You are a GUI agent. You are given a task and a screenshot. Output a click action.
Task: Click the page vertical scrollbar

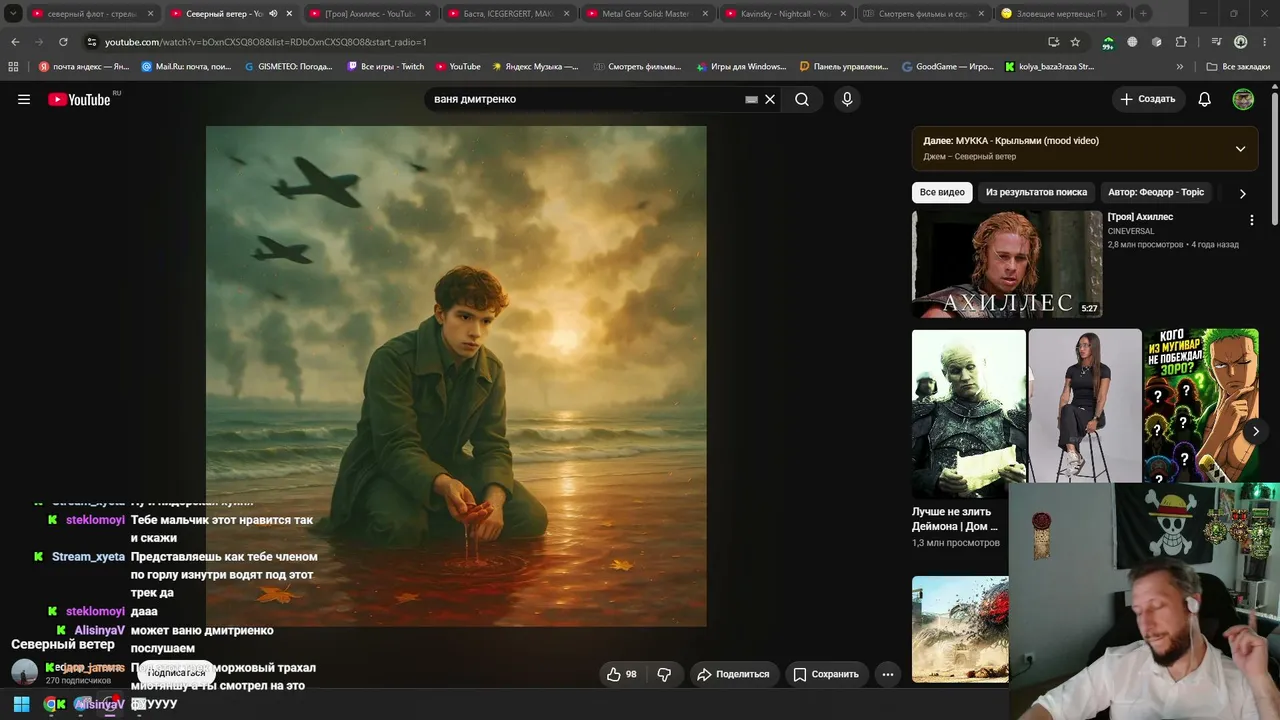1275,158
